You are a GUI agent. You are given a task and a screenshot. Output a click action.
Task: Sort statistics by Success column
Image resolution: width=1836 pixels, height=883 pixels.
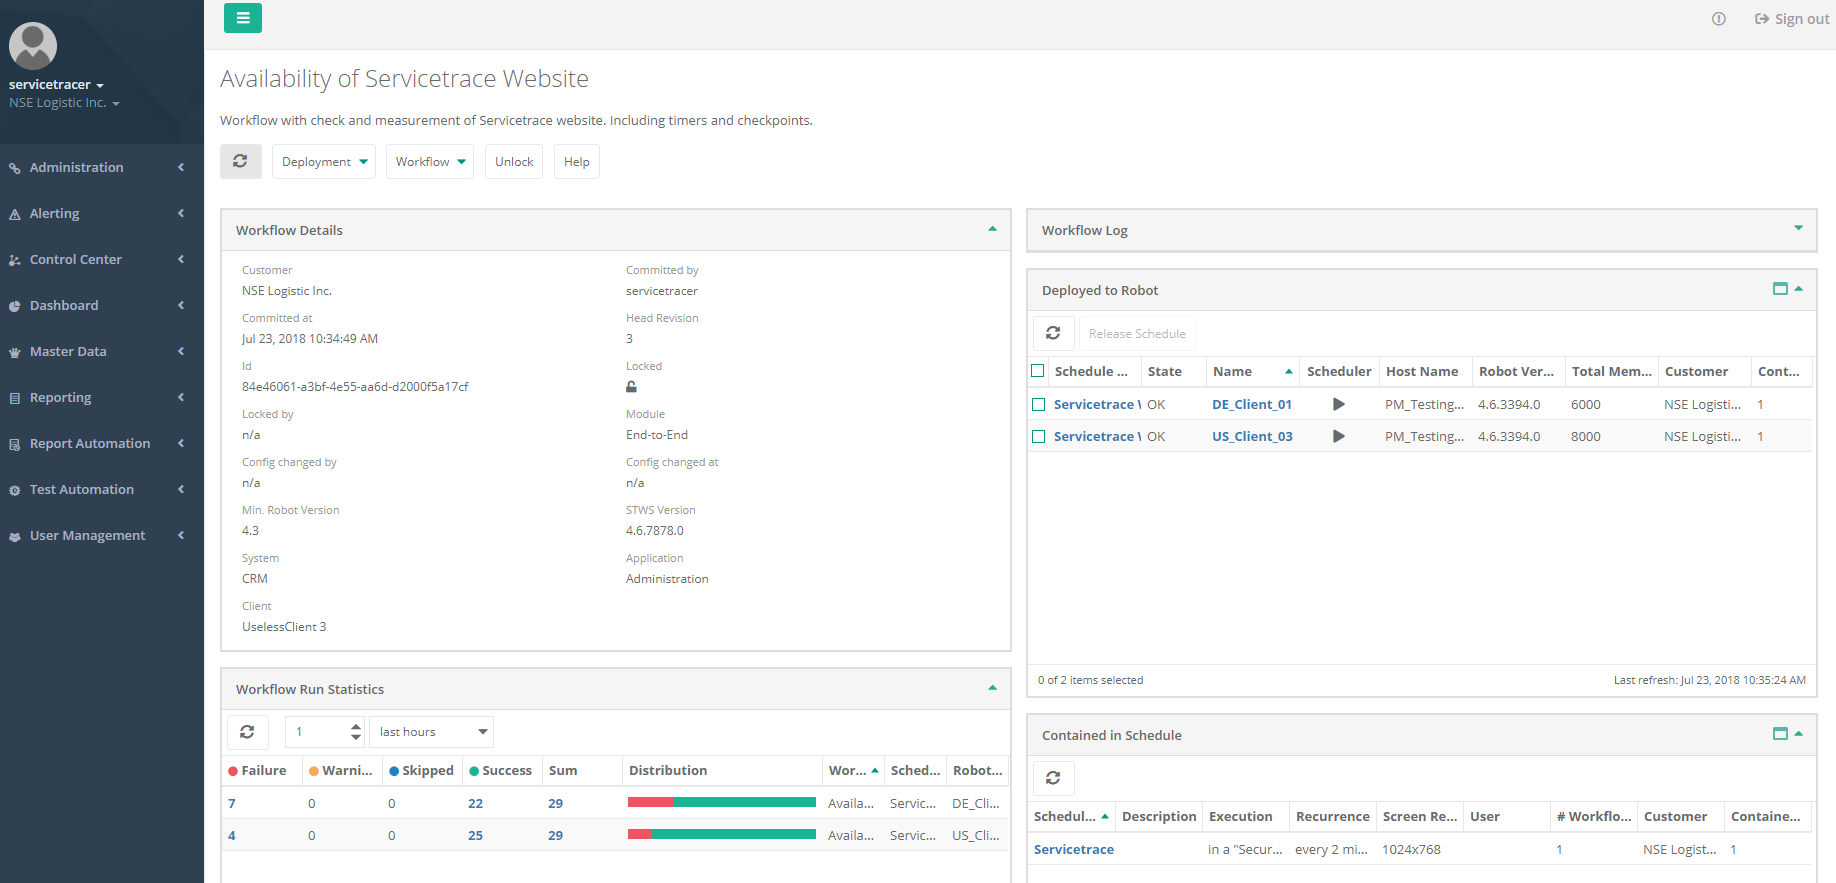tap(502, 770)
